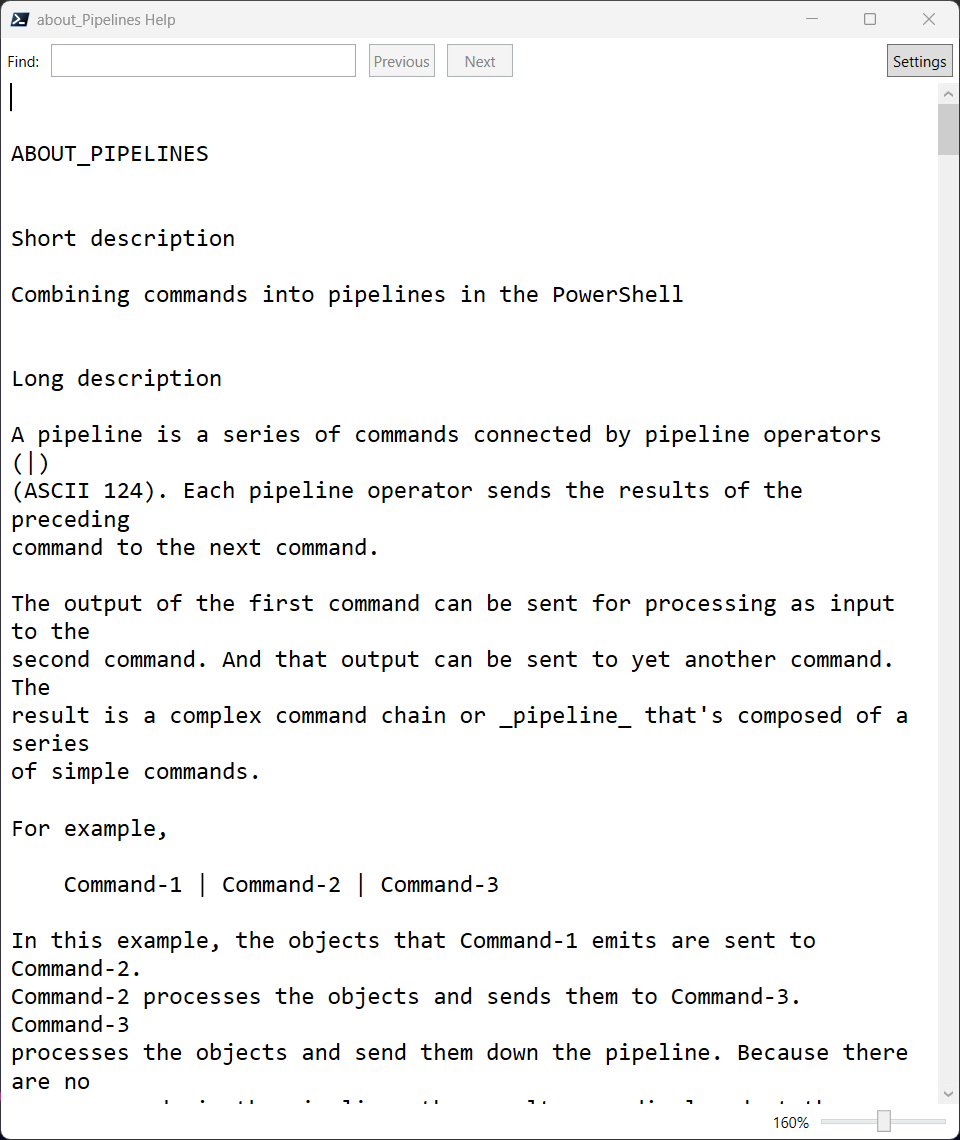Image resolution: width=960 pixels, height=1140 pixels.
Task: Click the vertical scrollbar track below thumb
Action: pos(948,618)
